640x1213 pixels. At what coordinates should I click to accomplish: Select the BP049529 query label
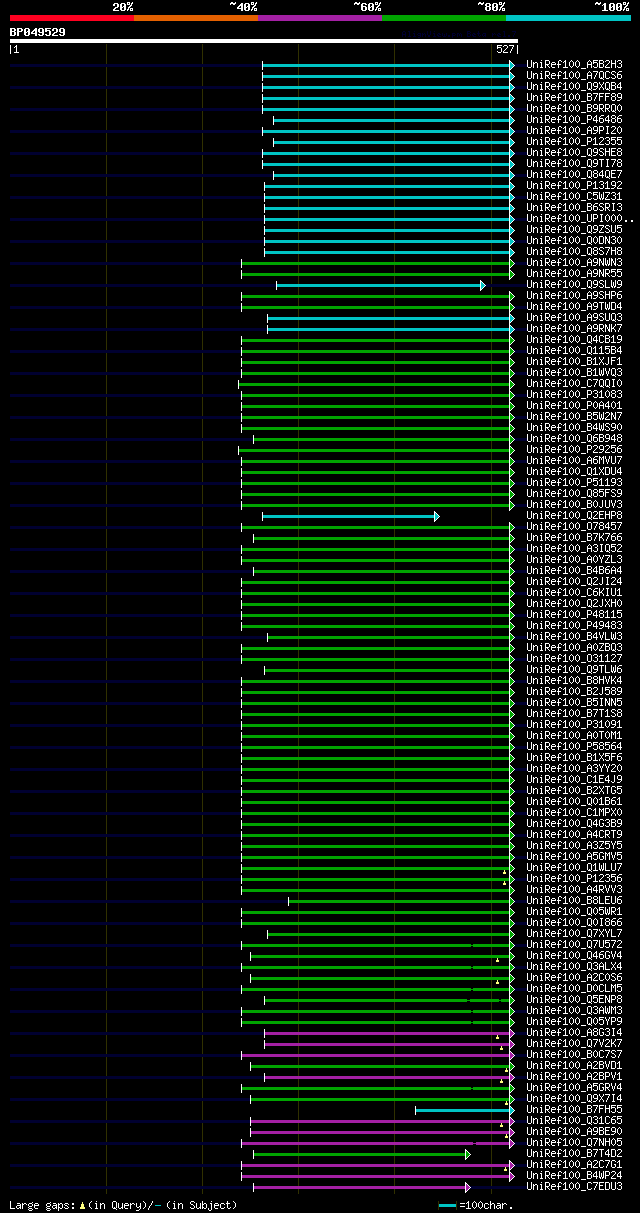[x=38, y=32]
